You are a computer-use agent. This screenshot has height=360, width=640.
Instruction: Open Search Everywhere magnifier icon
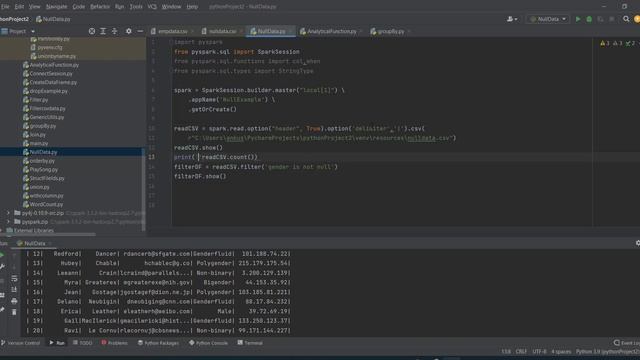[x=626, y=19]
